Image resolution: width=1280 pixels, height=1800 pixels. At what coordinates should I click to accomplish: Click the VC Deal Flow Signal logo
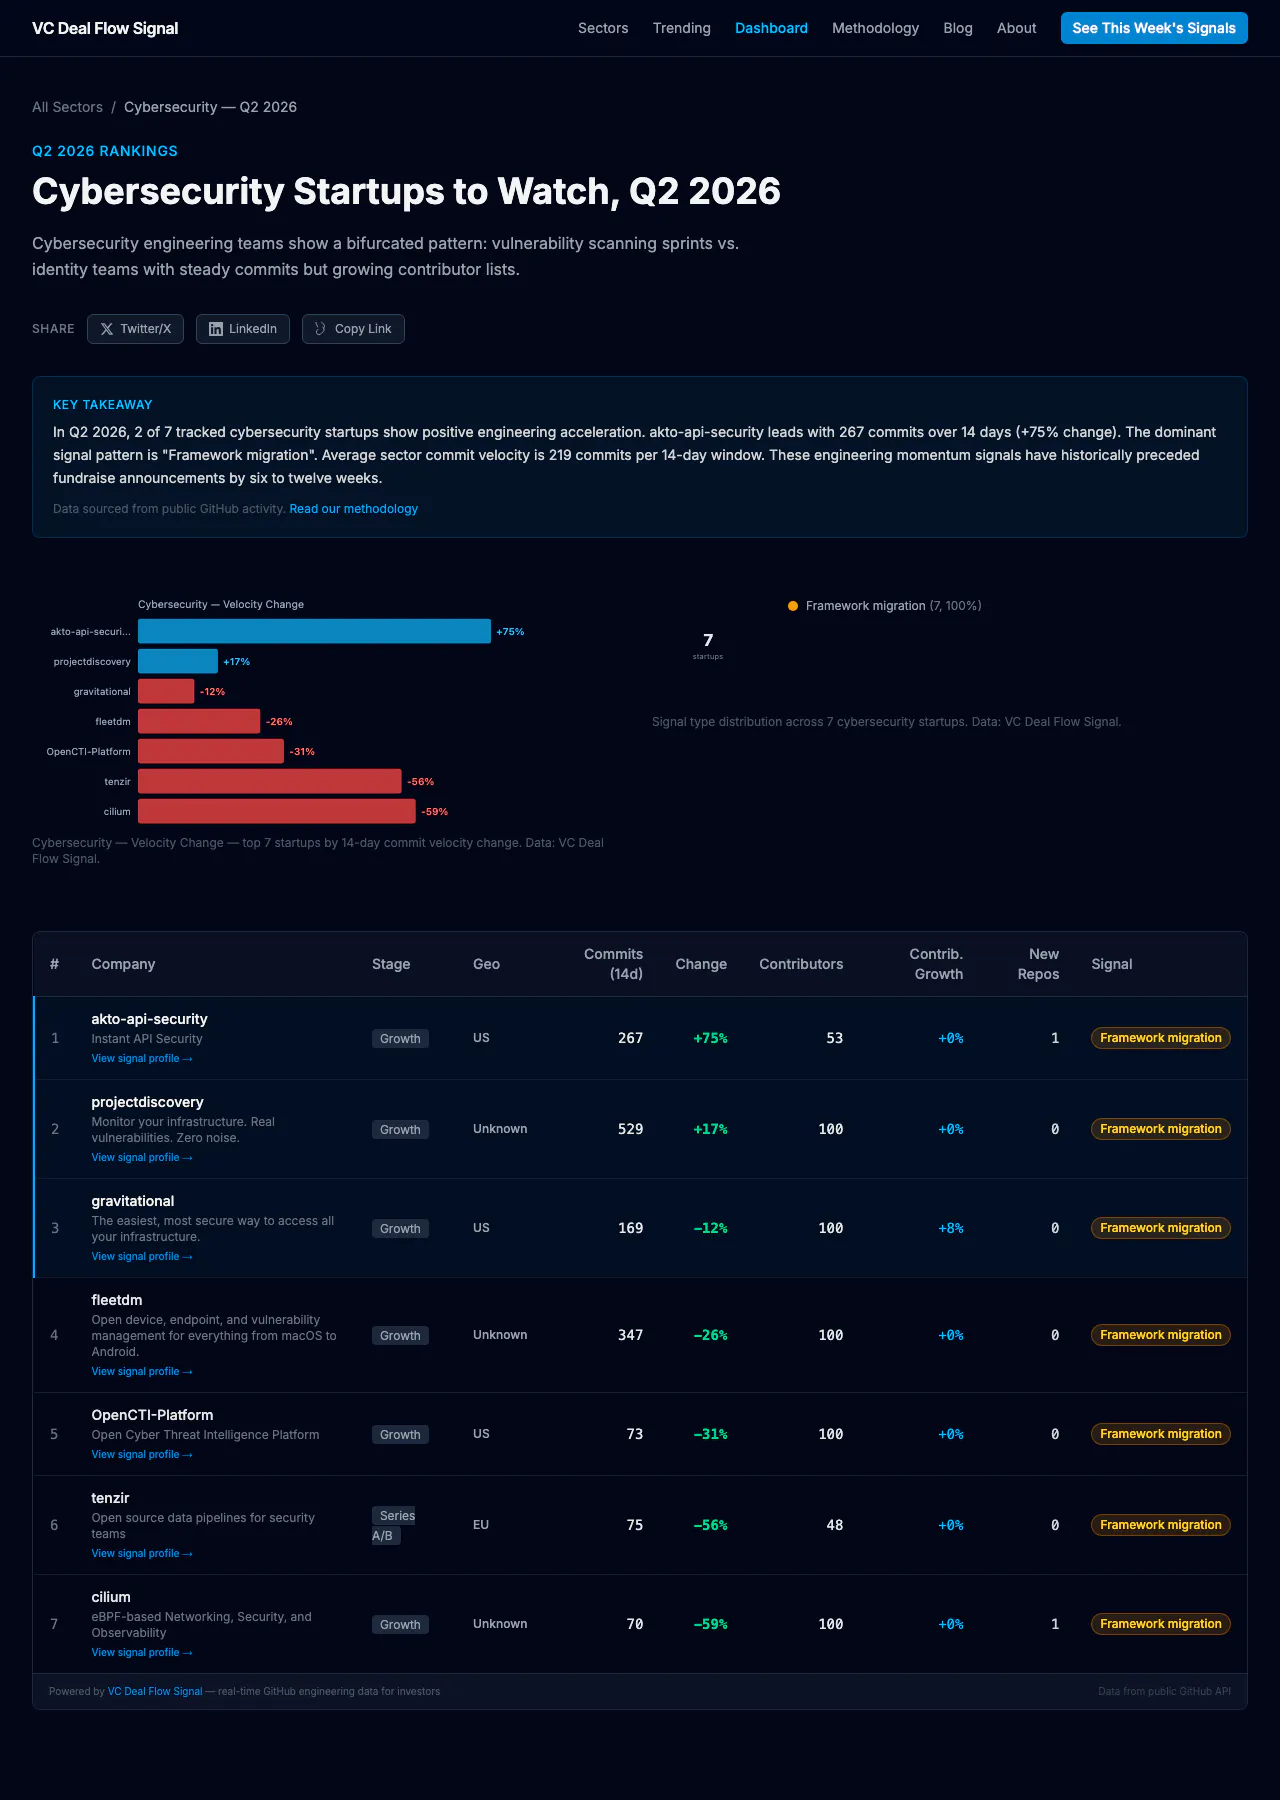click(x=105, y=28)
